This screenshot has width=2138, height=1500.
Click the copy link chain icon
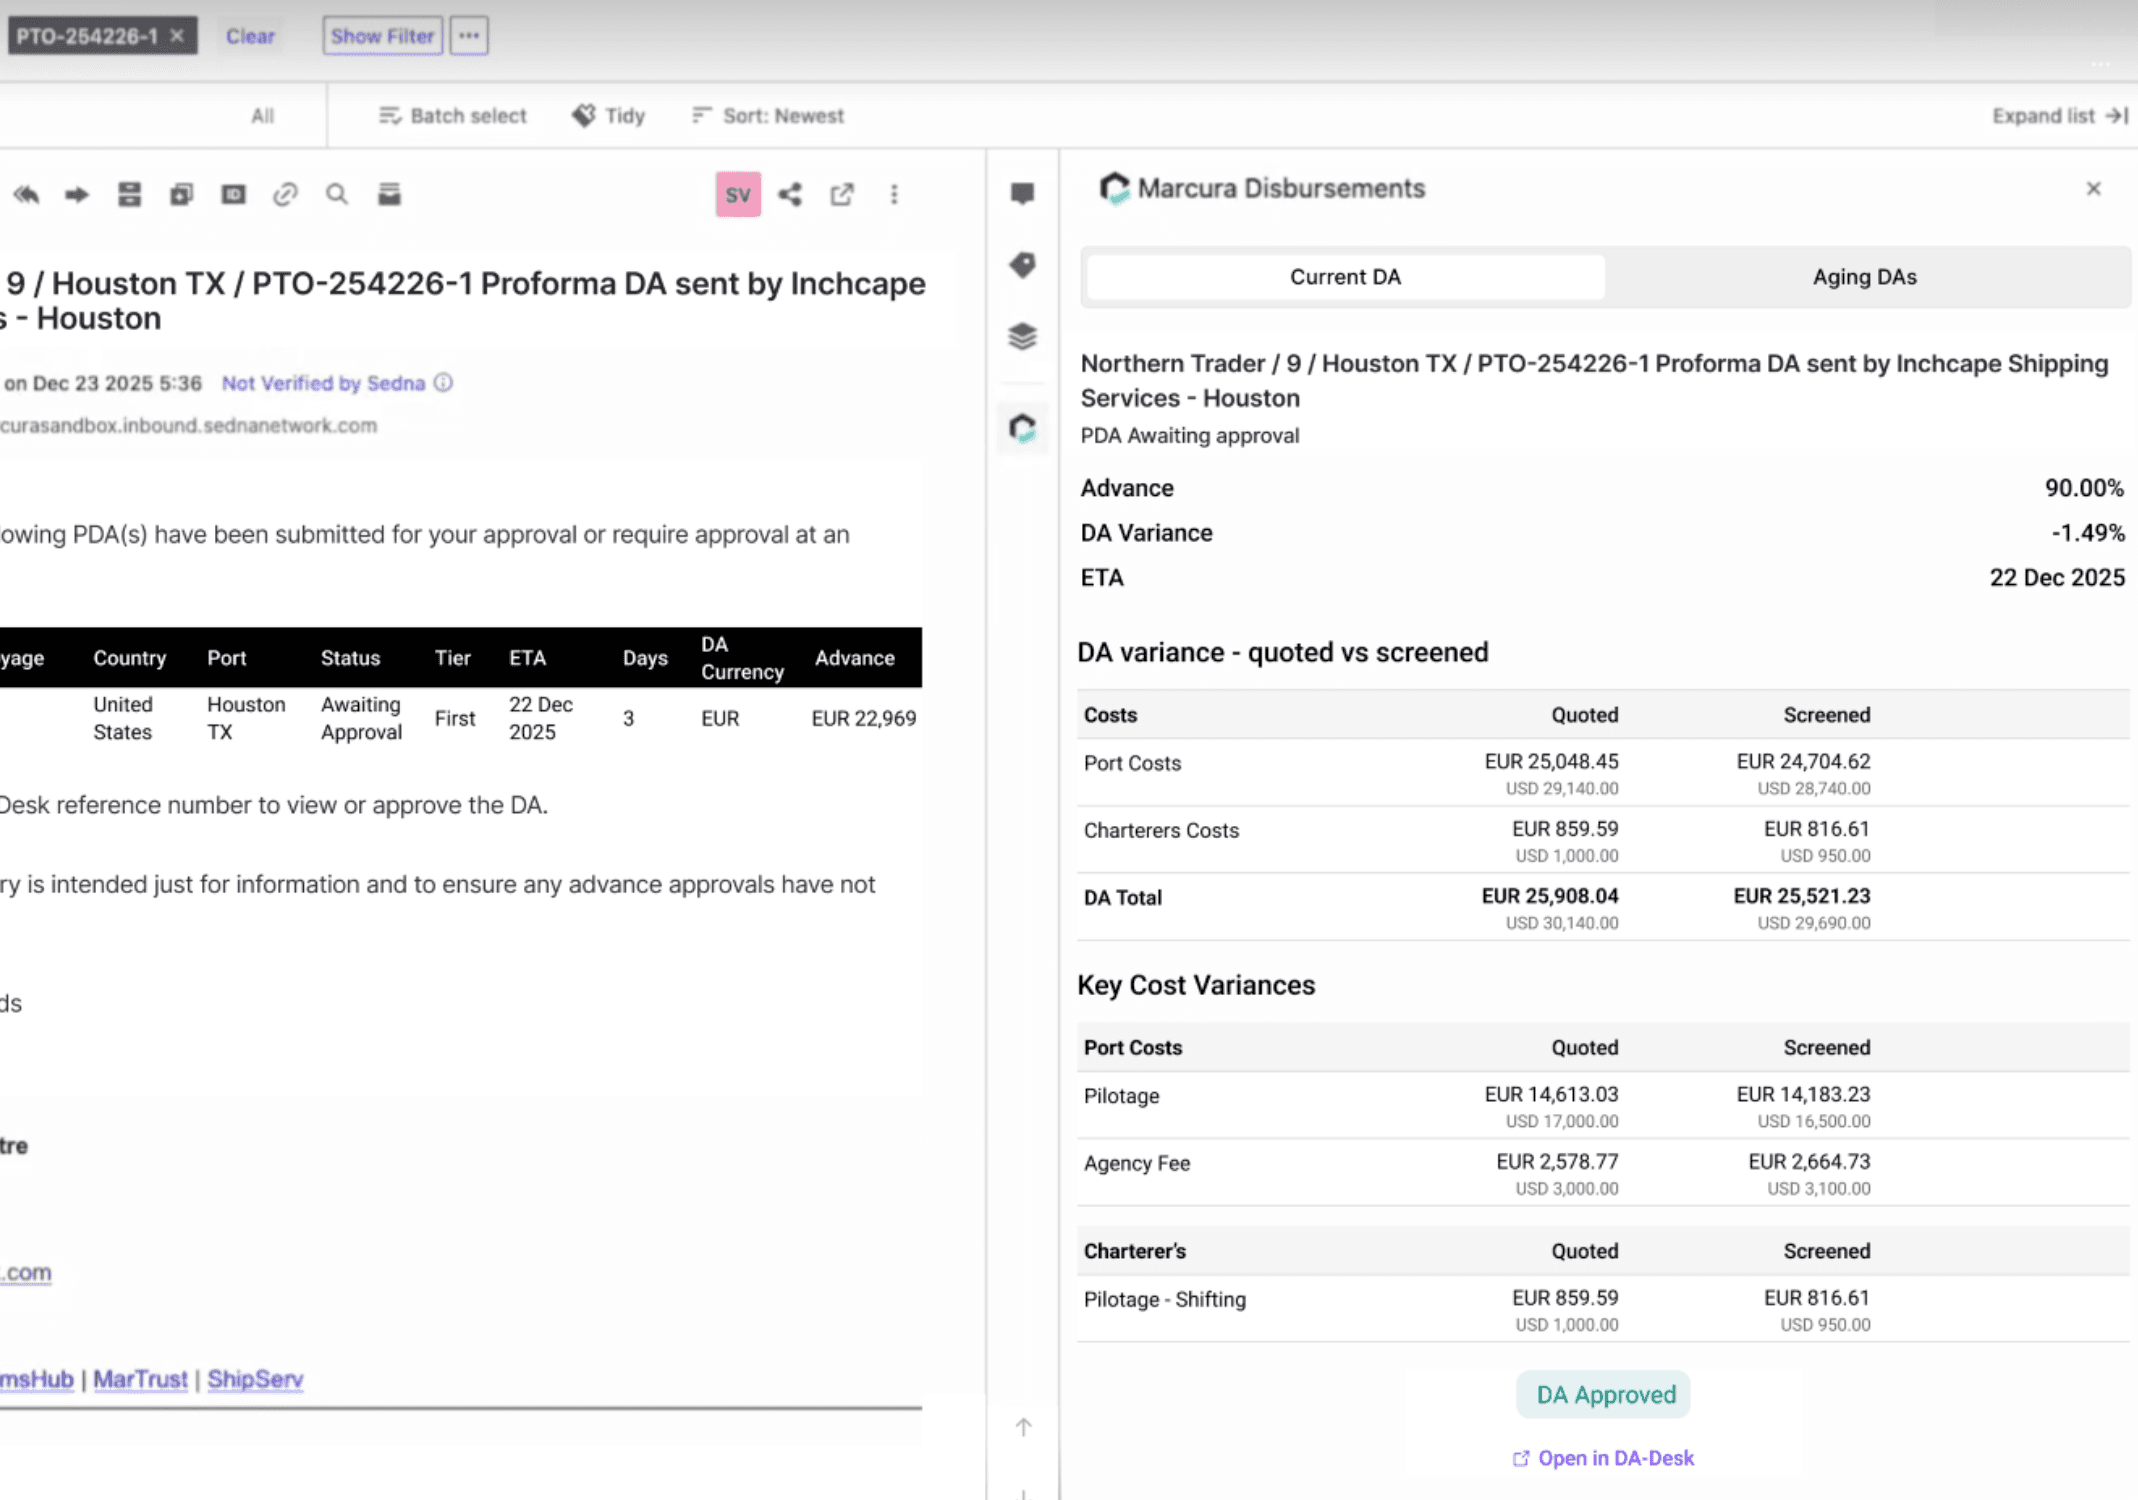click(x=285, y=194)
